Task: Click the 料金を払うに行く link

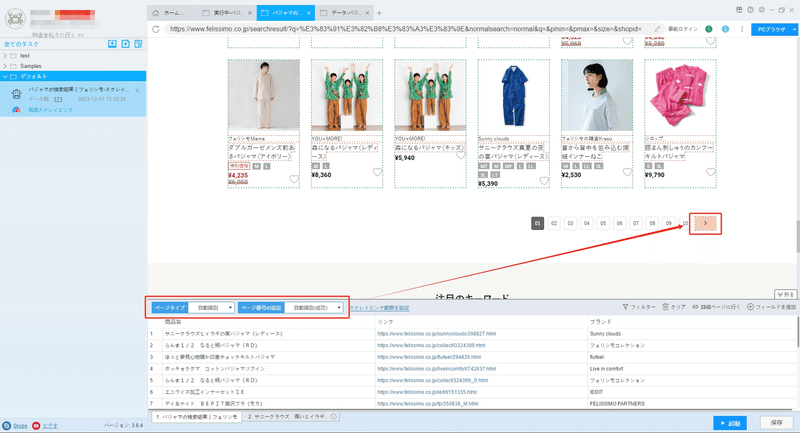Action: [x=58, y=35]
